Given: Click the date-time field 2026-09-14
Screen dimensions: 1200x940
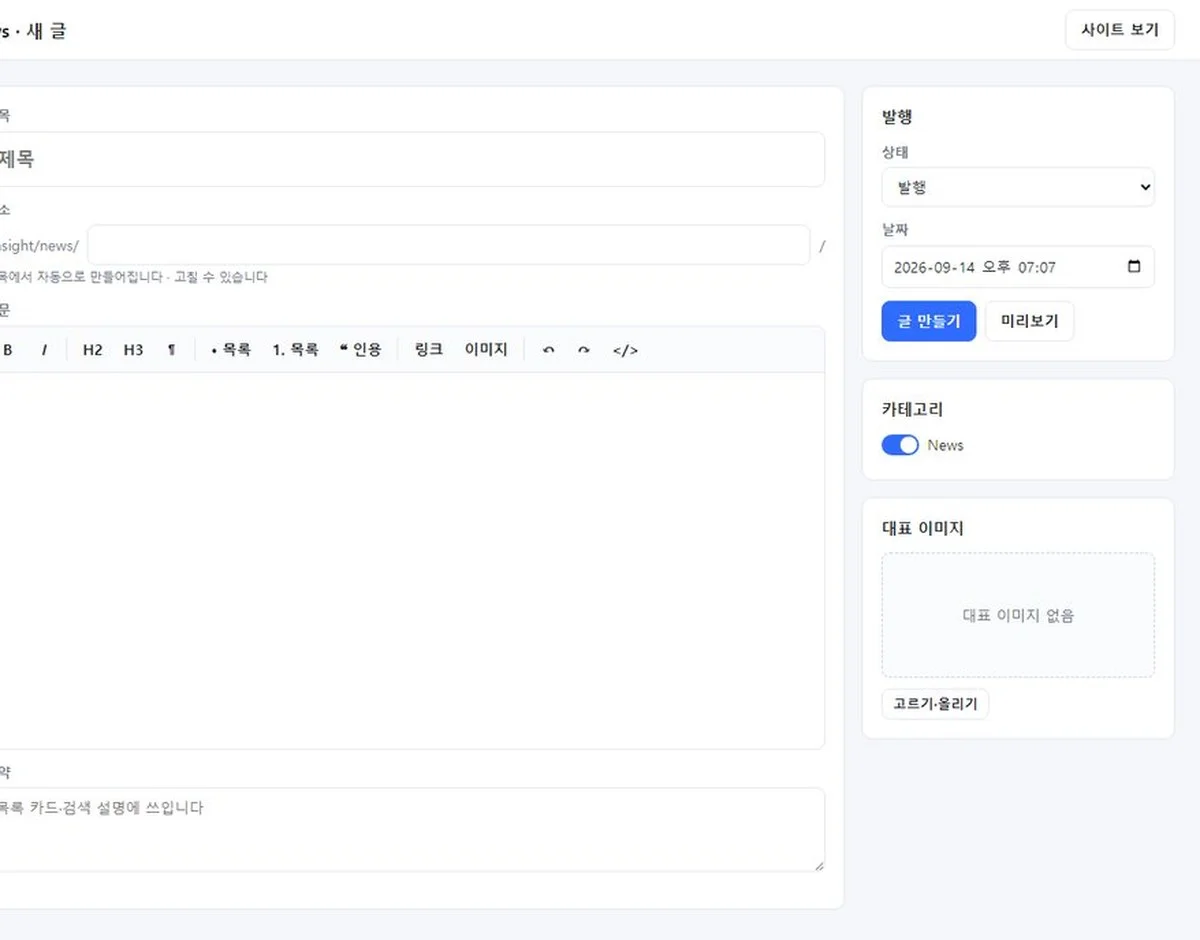Looking at the screenshot, I should click(1018, 267).
